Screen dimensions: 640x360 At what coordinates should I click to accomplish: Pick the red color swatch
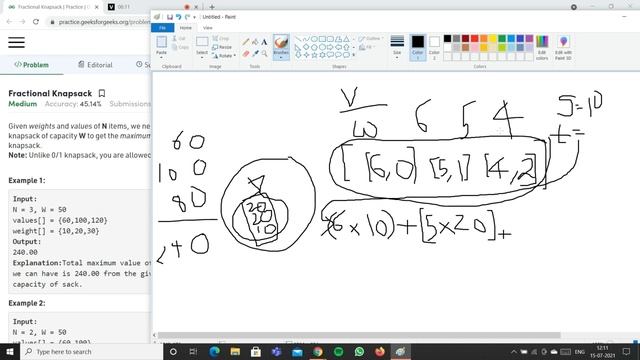(x=474, y=38)
